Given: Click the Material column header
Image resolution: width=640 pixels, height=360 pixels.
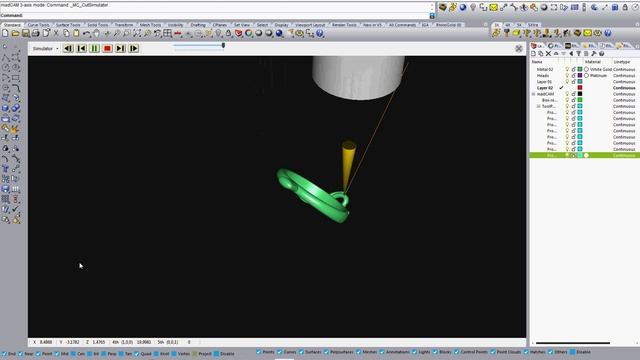Looking at the screenshot, I should pyautogui.click(x=593, y=62).
